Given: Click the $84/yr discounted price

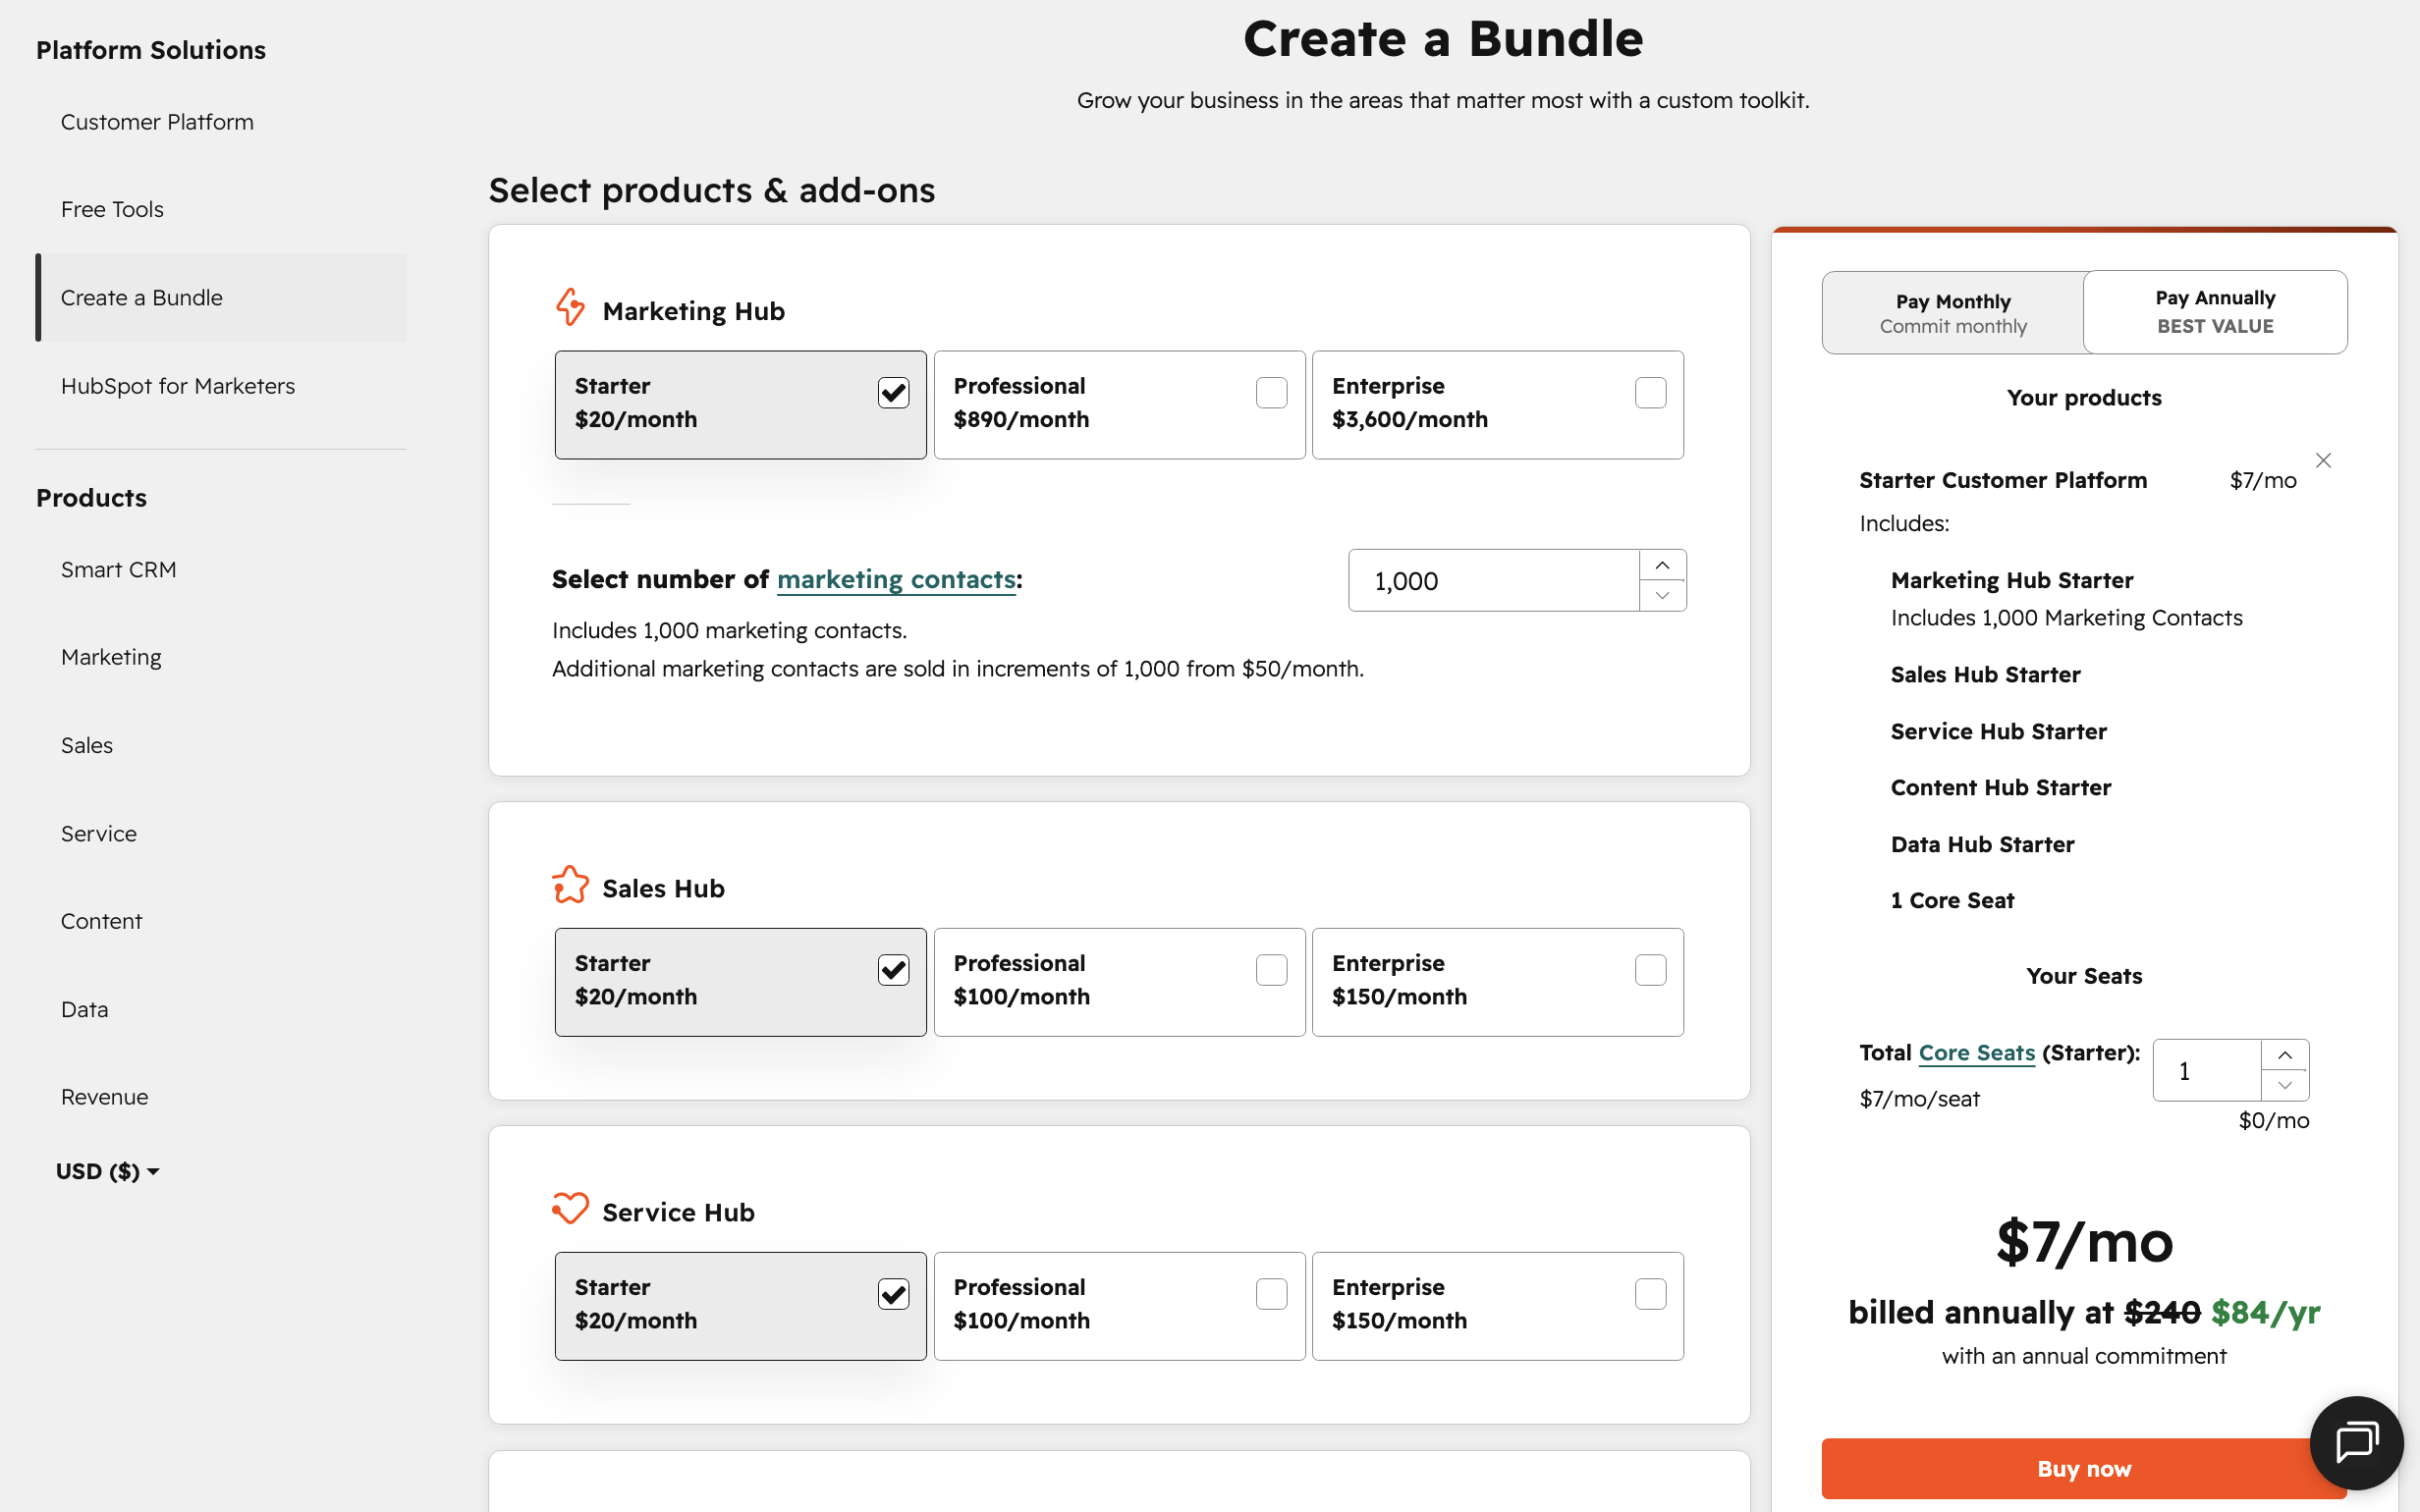Looking at the screenshot, I should (x=2265, y=1311).
